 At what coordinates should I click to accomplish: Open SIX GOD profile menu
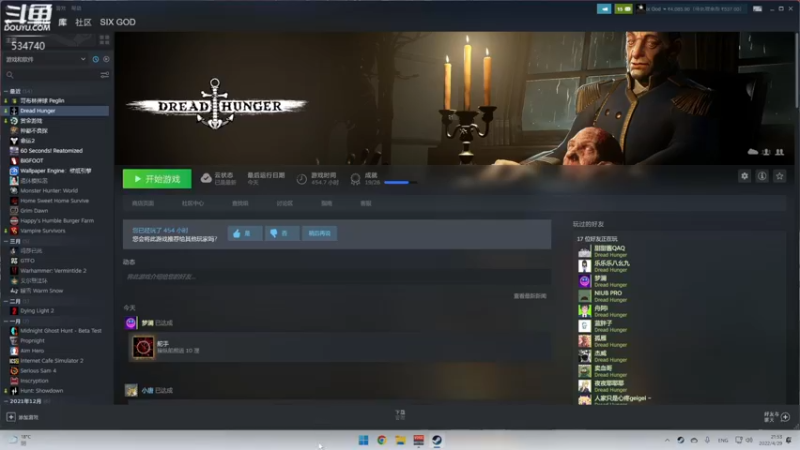click(x=118, y=22)
